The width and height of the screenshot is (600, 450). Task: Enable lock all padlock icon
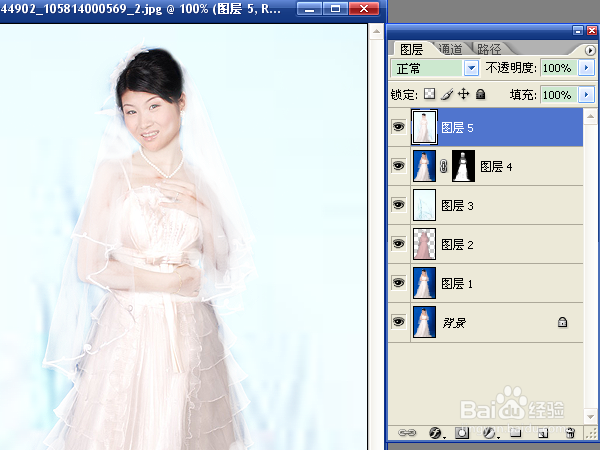point(481,94)
